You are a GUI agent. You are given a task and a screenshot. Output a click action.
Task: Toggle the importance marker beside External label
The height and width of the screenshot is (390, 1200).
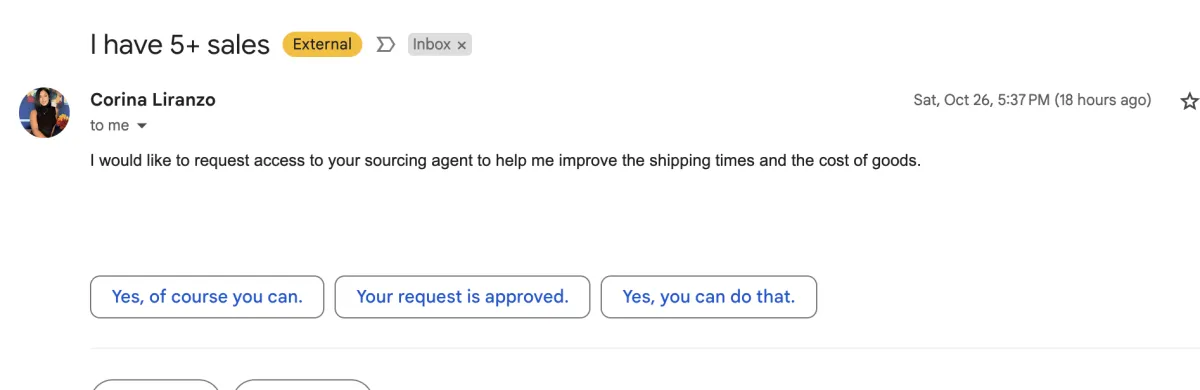(385, 45)
